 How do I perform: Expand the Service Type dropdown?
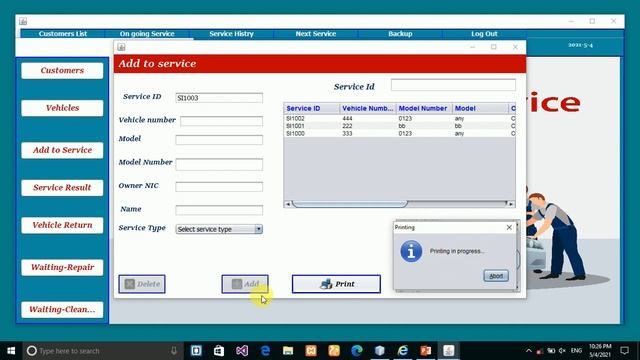(x=258, y=229)
